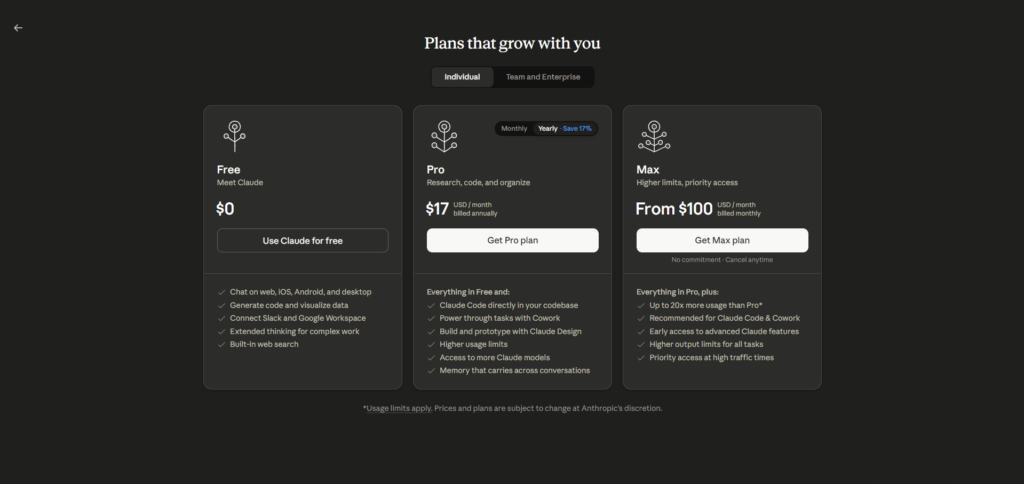This screenshot has height=484, width=1024.
Task: Click 'Priority access at high traffic times'
Action: pos(711,357)
